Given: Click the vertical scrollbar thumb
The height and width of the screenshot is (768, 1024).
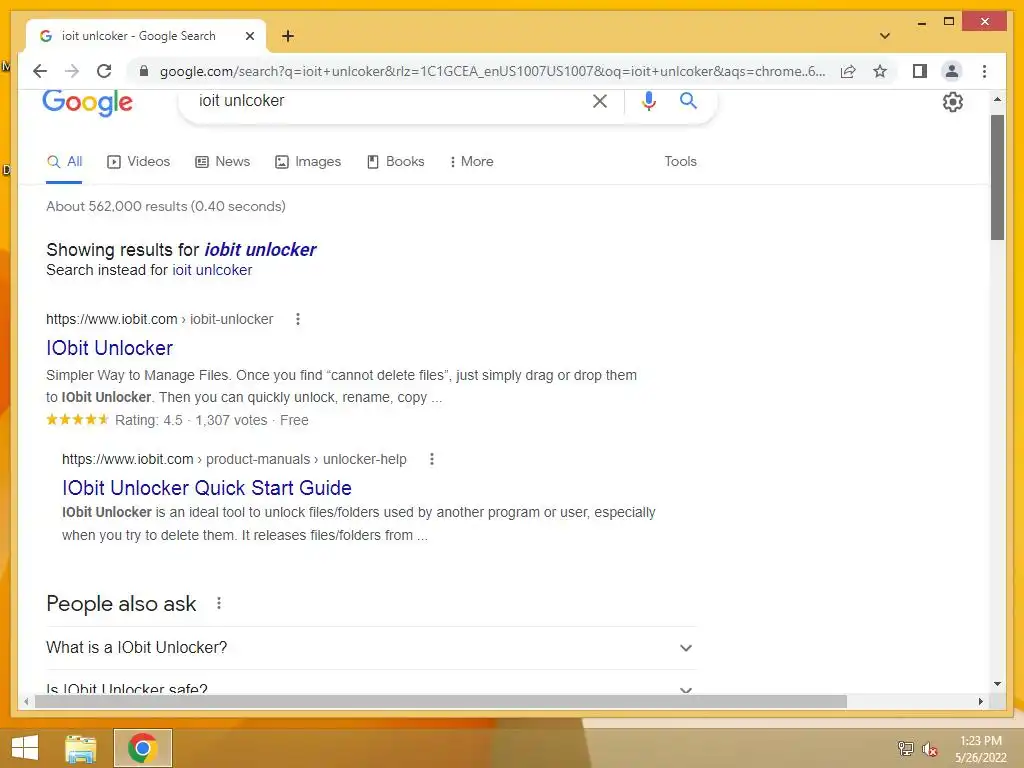Looking at the screenshot, I should point(997,178).
